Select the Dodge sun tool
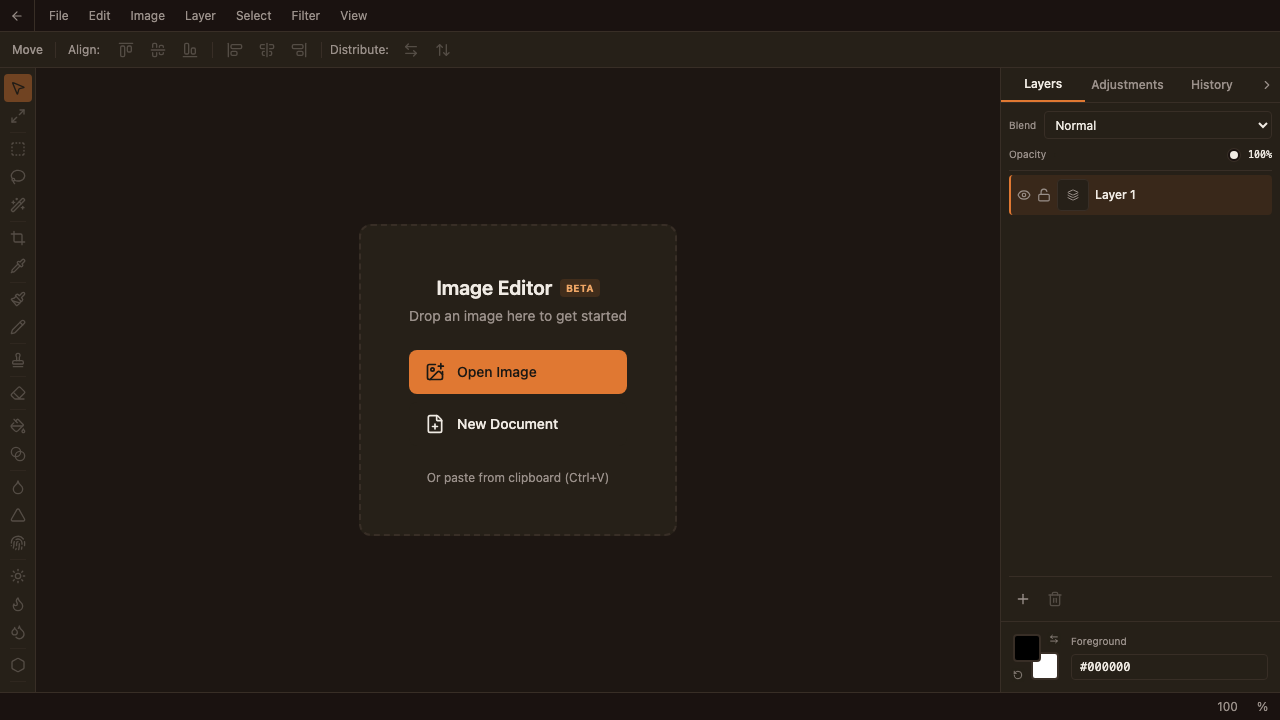 (x=18, y=576)
